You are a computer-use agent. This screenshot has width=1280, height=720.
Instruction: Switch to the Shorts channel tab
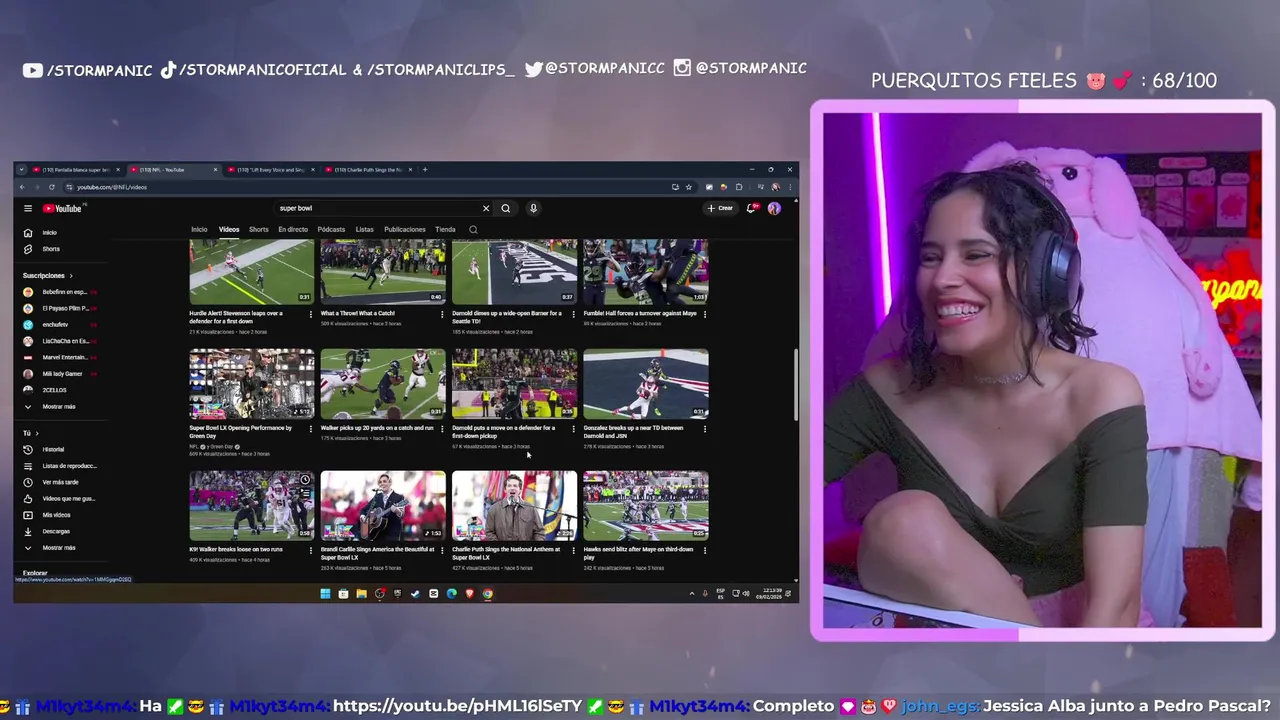point(258,229)
